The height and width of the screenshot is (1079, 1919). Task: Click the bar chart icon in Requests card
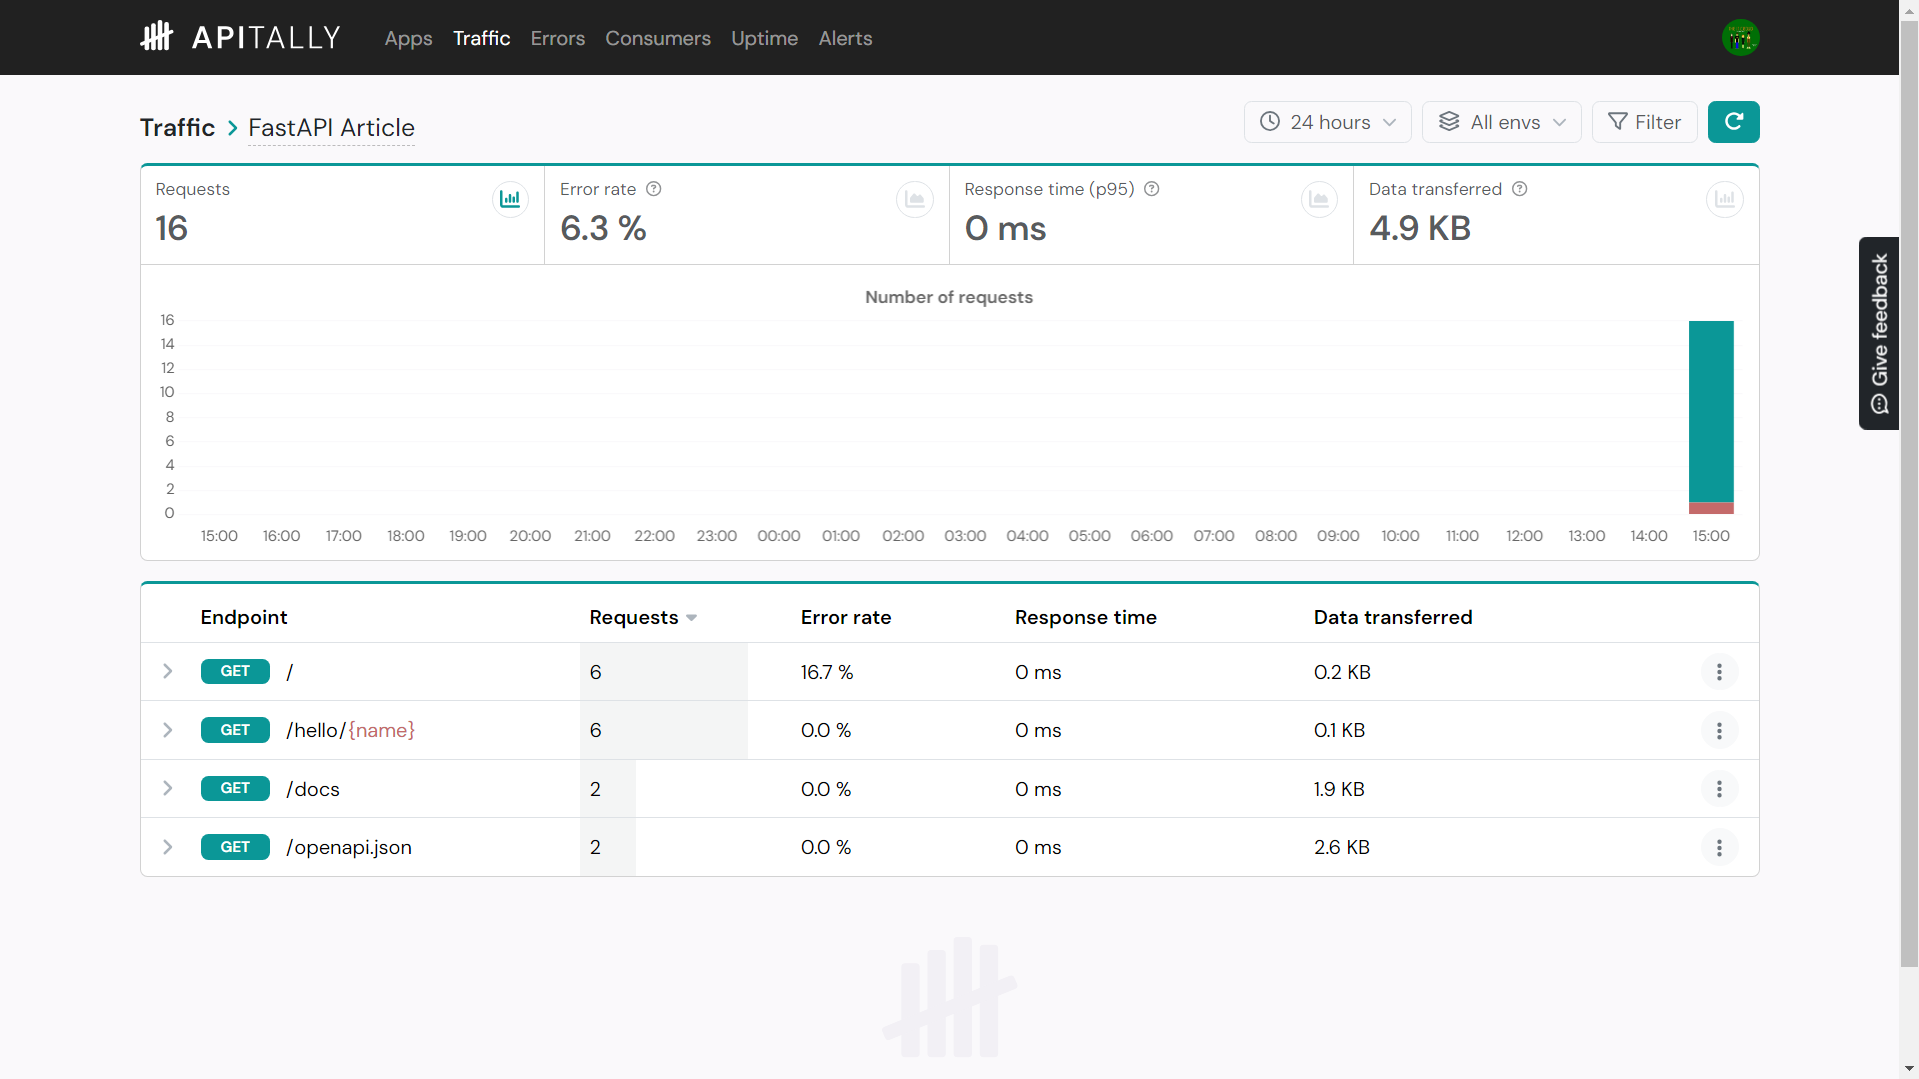(510, 199)
